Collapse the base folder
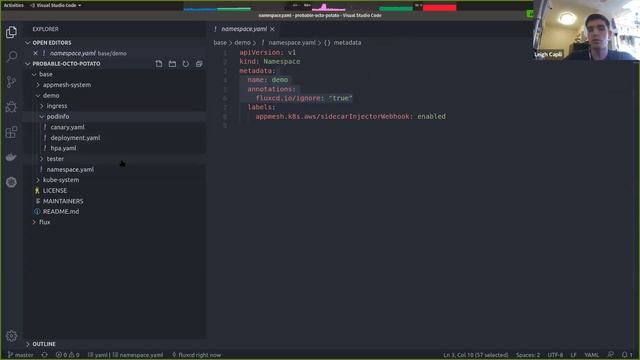This screenshot has height=360, width=640. [34, 74]
